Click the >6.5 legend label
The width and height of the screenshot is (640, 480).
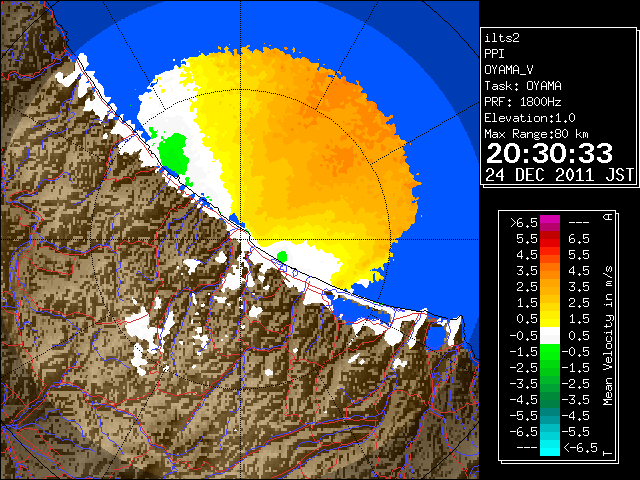click(x=523, y=223)
